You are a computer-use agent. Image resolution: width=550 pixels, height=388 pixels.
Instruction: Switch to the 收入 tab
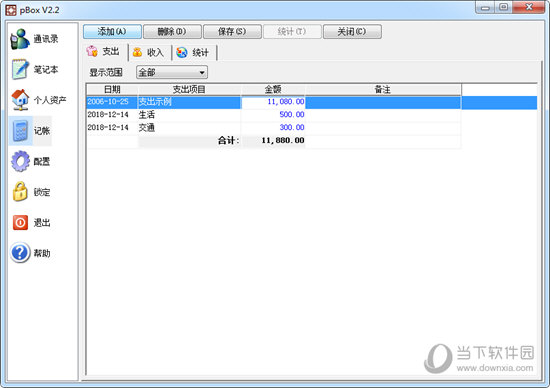pos(149,52)
